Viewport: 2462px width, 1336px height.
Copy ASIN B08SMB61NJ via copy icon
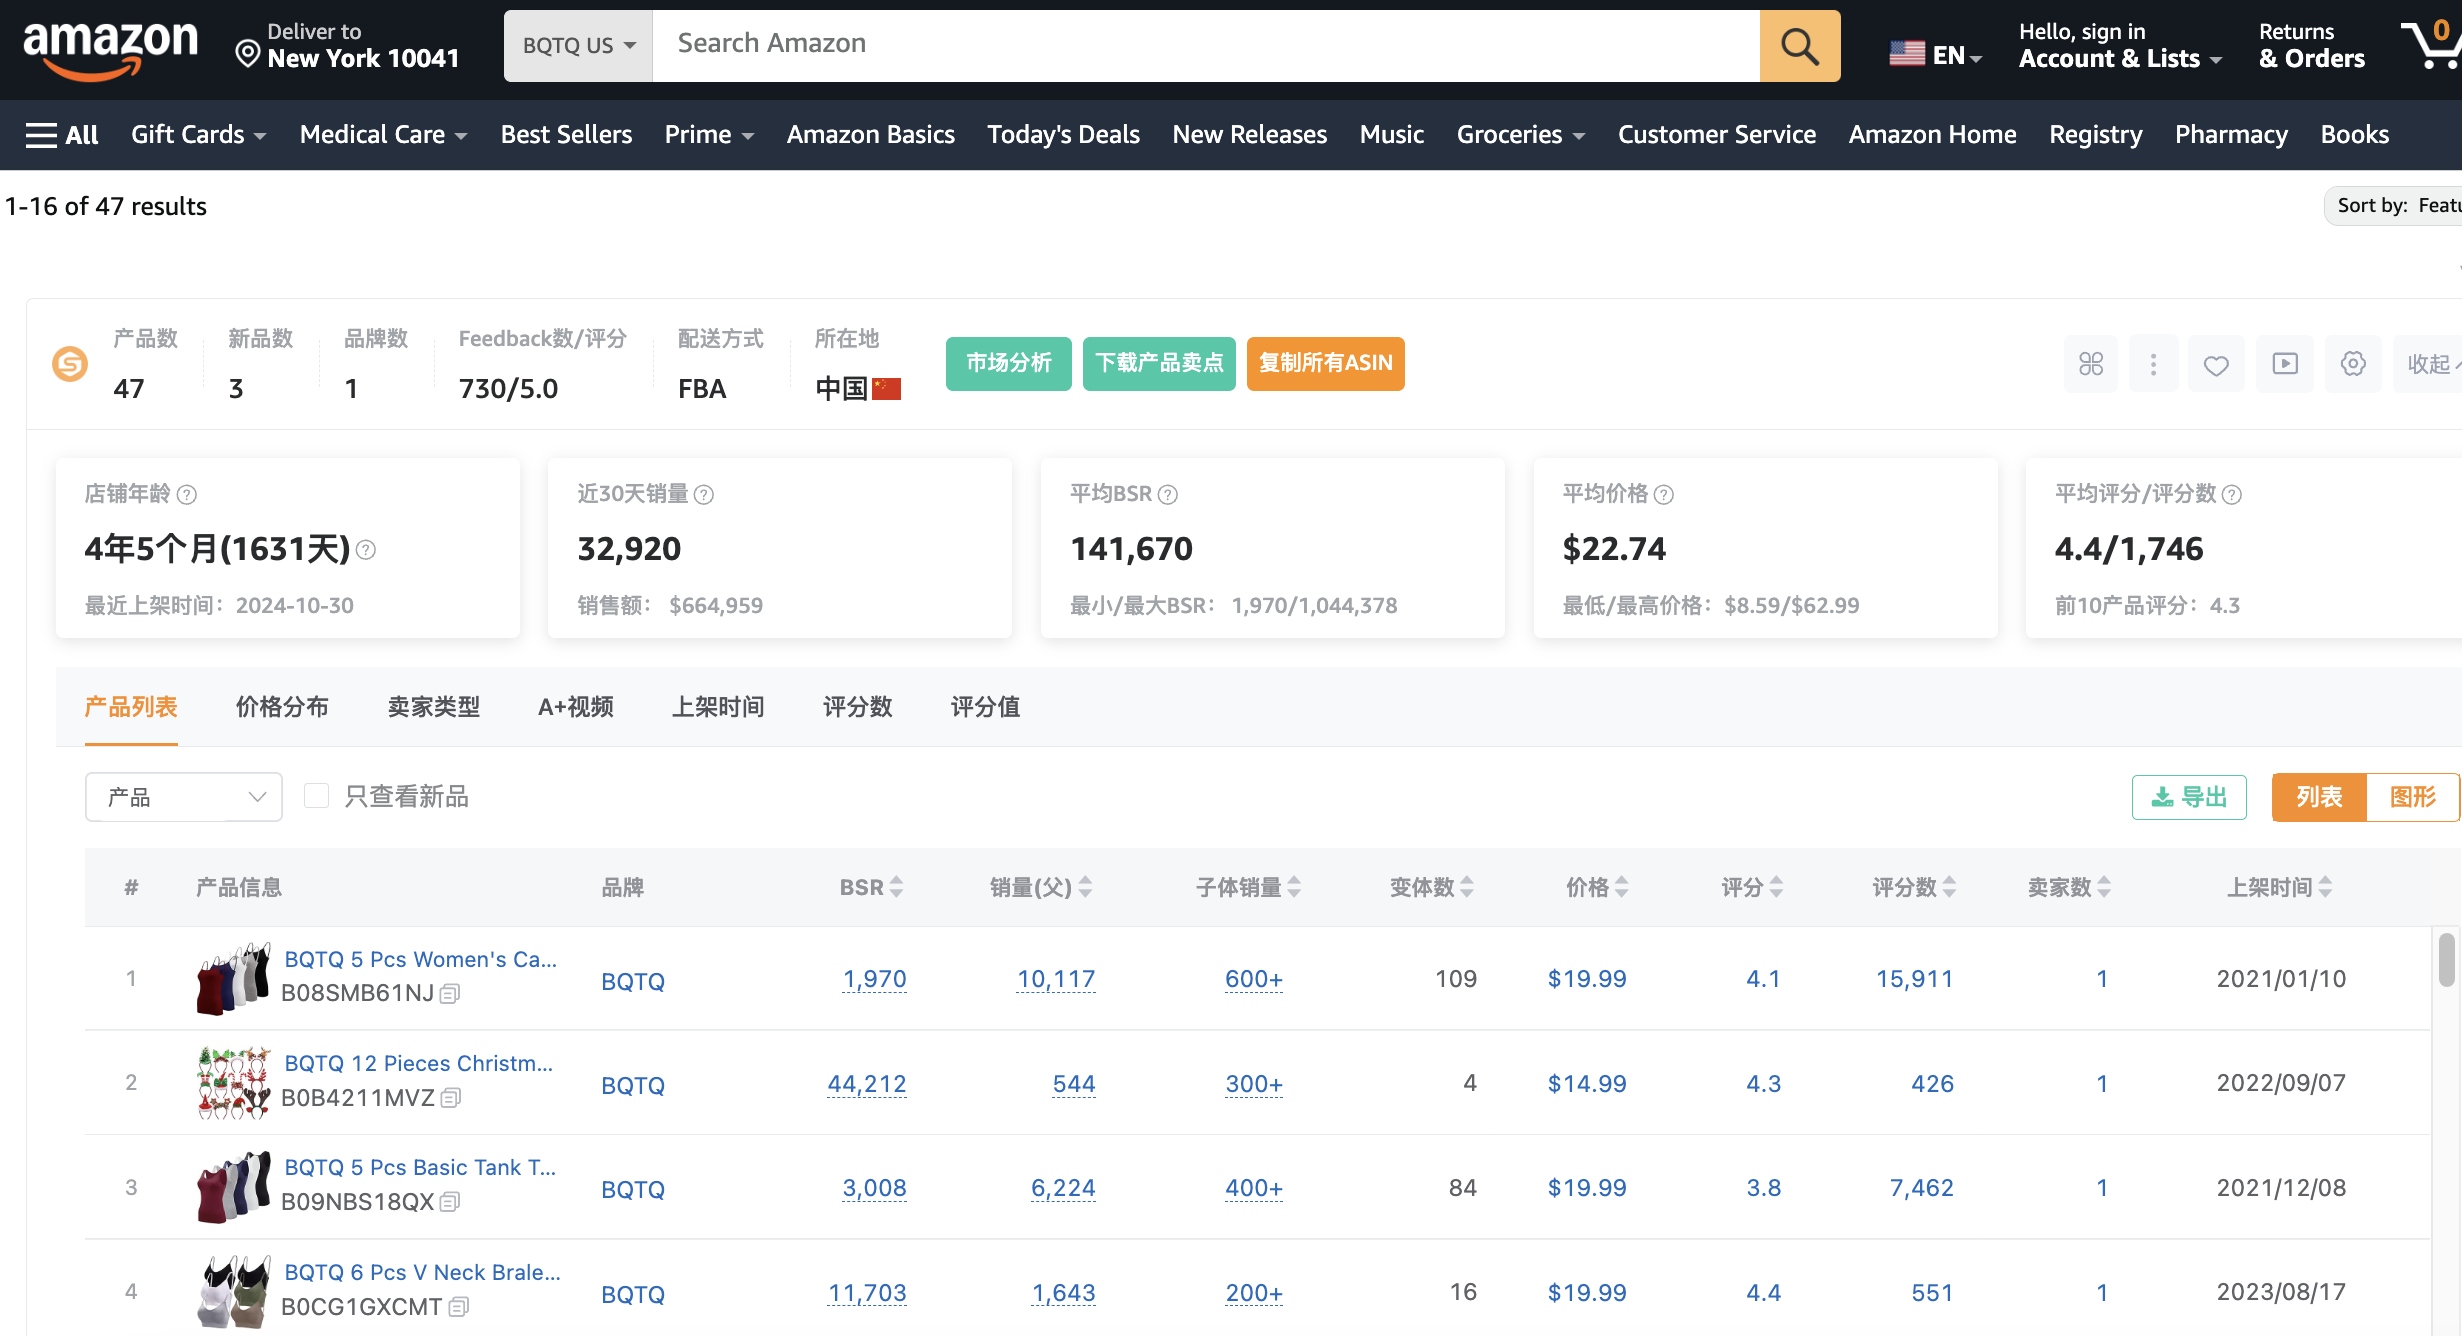(x=450, y=994)
